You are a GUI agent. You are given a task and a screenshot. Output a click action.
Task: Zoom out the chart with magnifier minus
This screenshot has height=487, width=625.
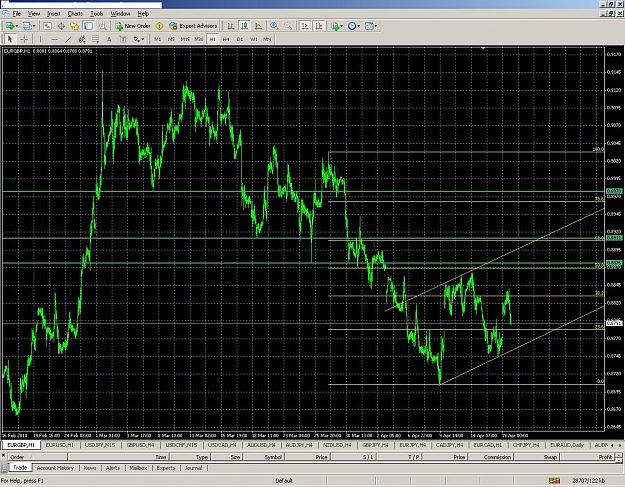pos(288,26)
